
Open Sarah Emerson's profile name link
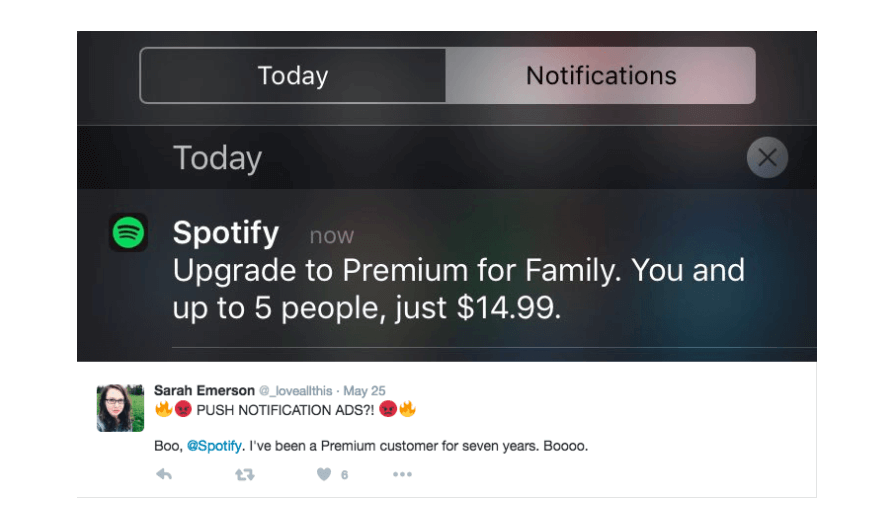[204, 391]
